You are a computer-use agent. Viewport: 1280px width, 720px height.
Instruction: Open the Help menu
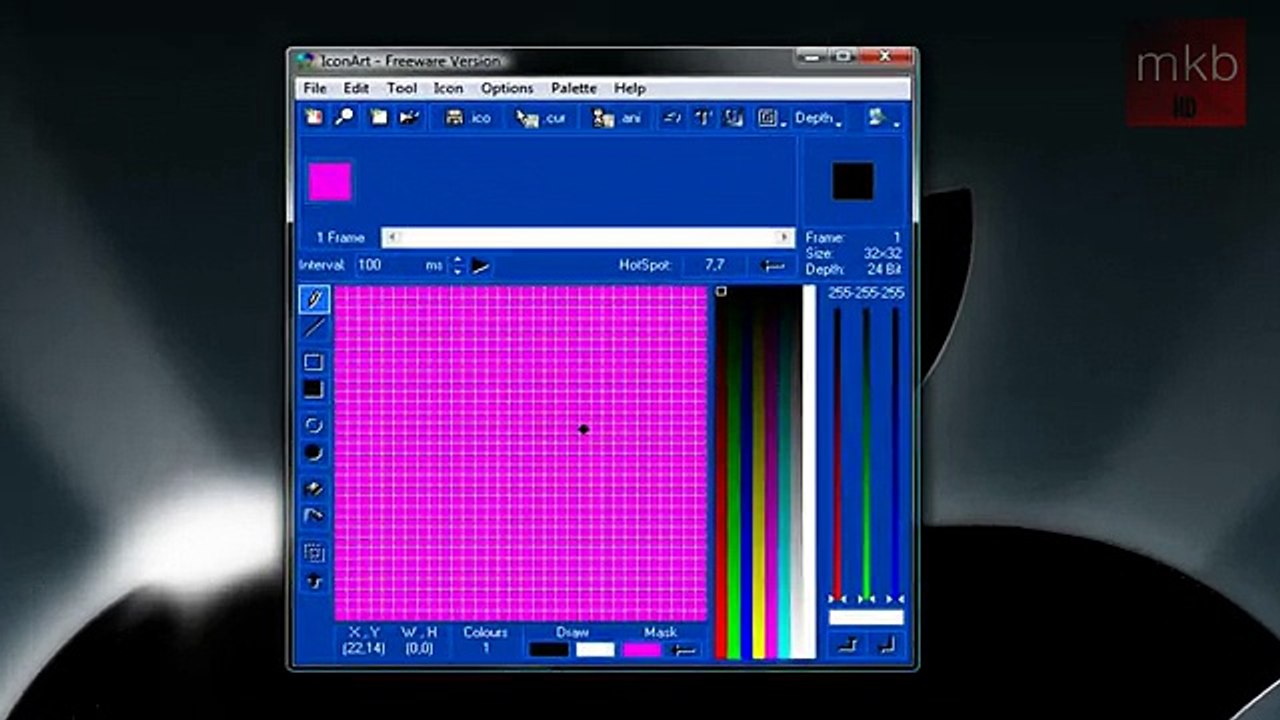(x=630, y=88)
